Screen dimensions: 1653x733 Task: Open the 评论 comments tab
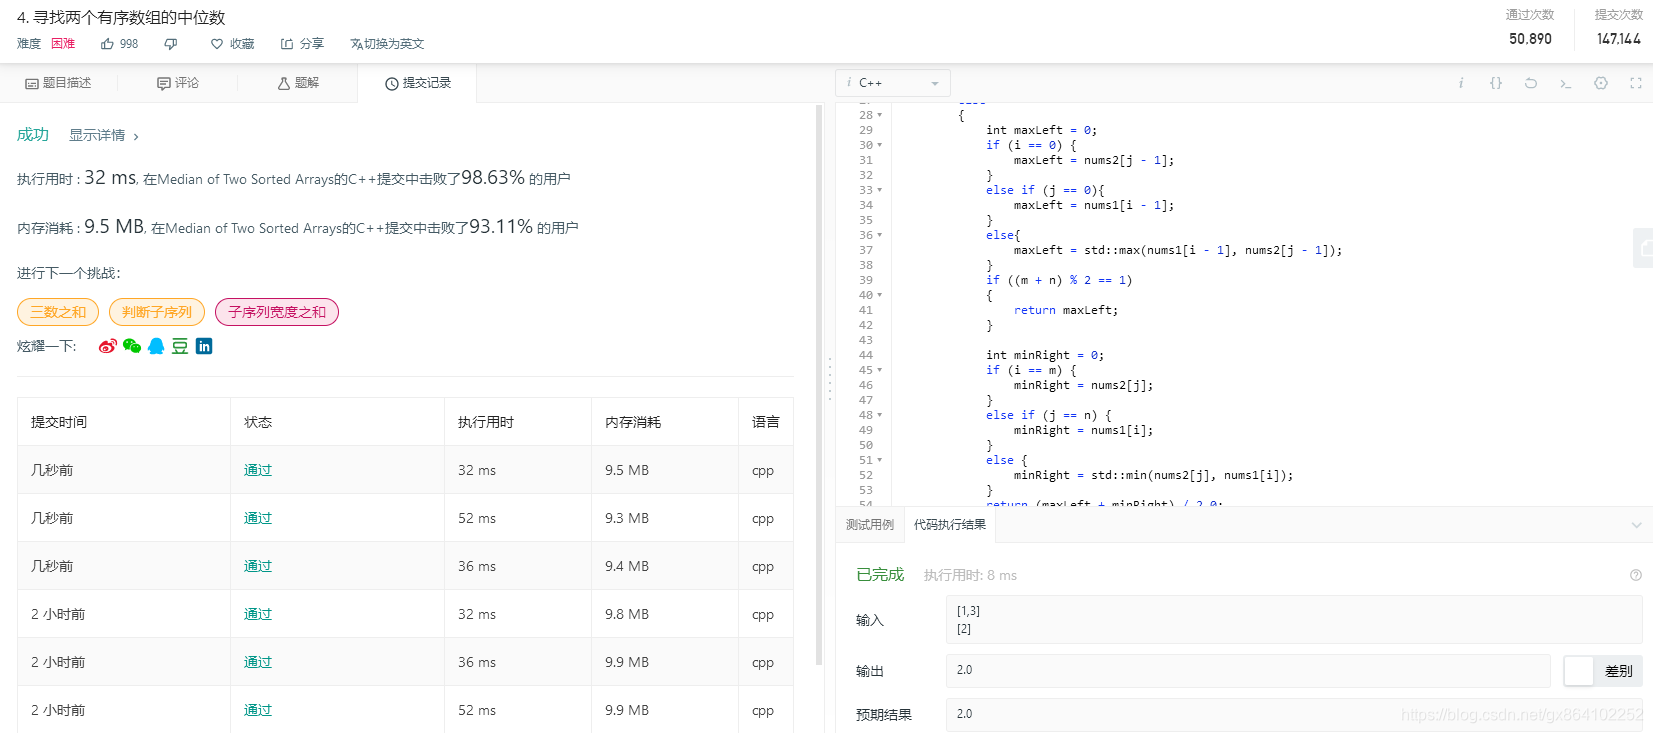pyautogui.click(x=178, y=83)
